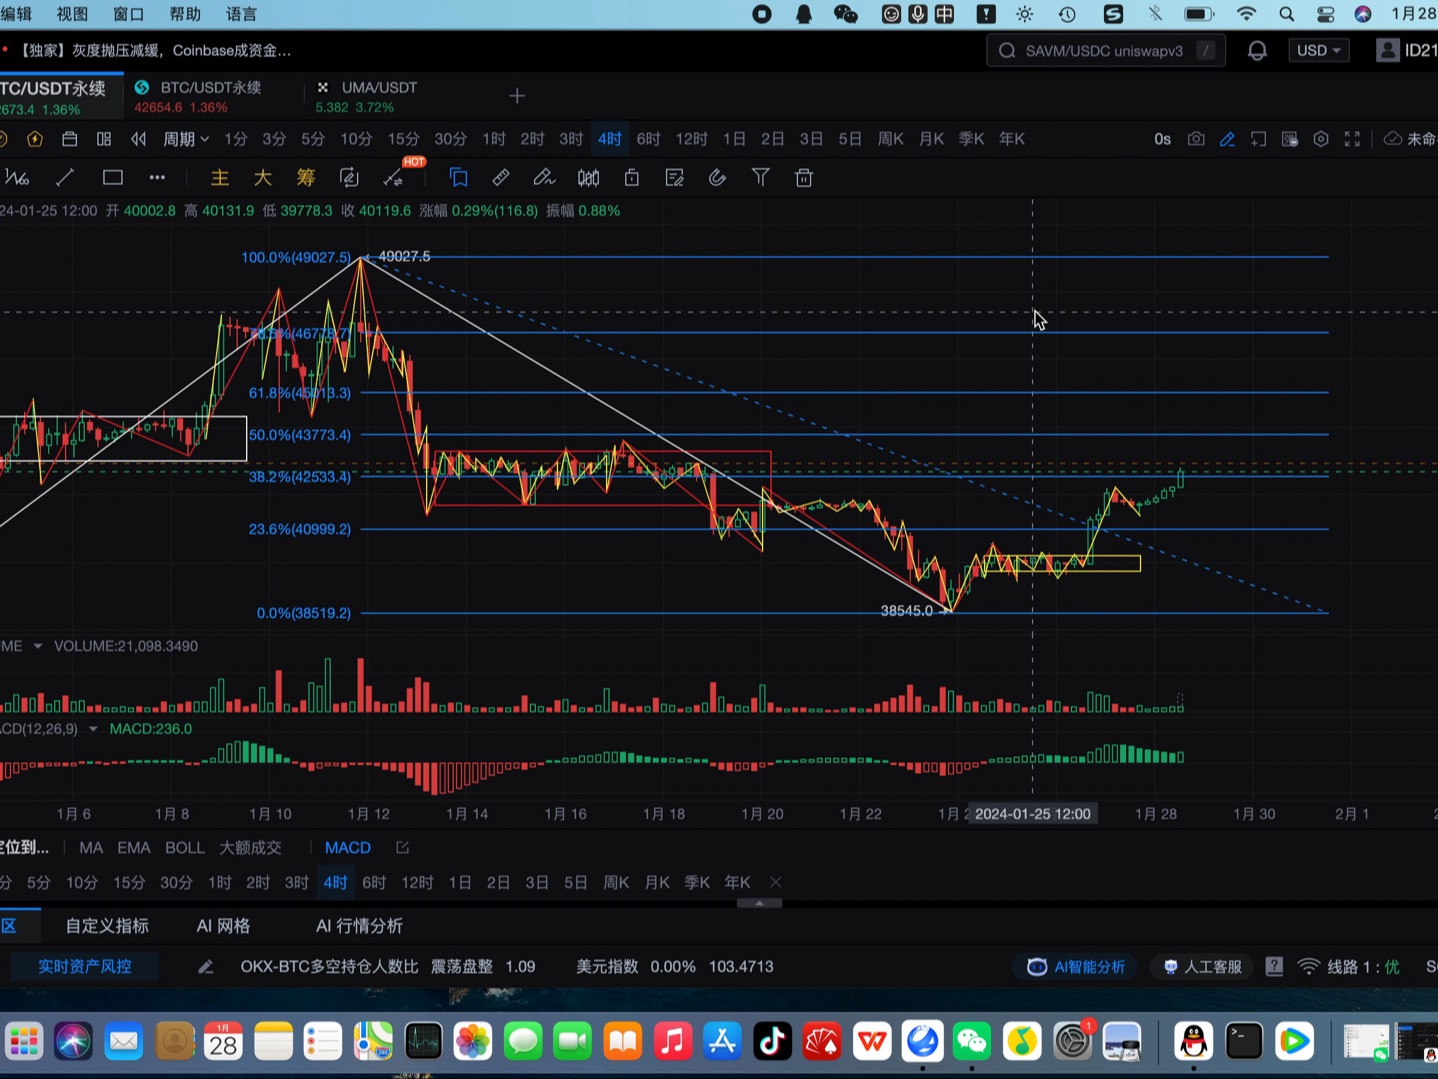
Task: Click the AI智能分析 button
Action: [x=1076, y=967]
